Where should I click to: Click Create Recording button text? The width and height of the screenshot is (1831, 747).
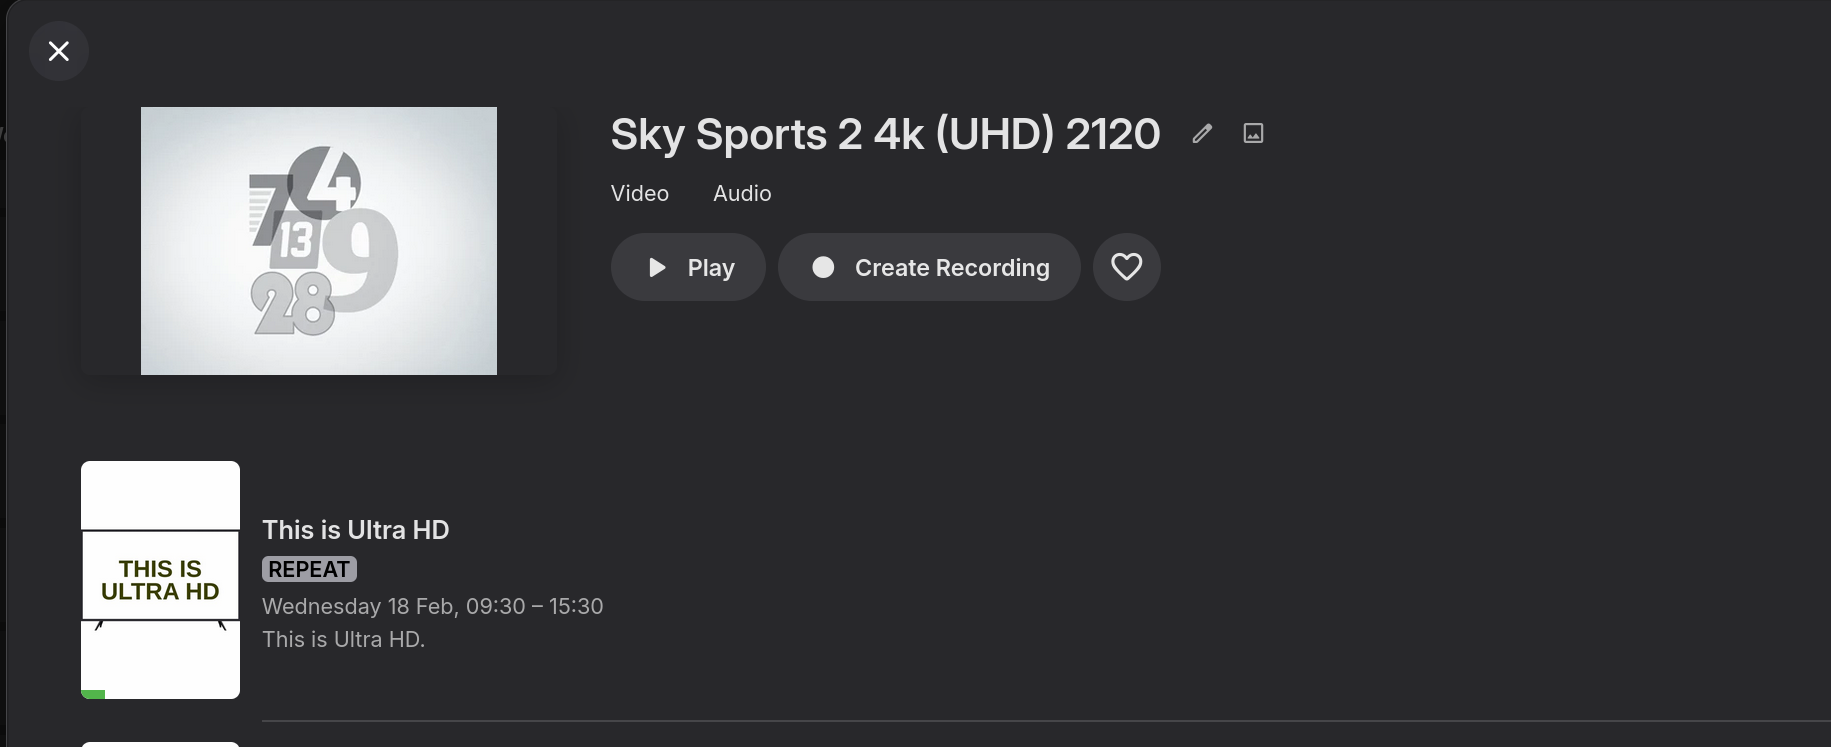[x=951, y=268]
